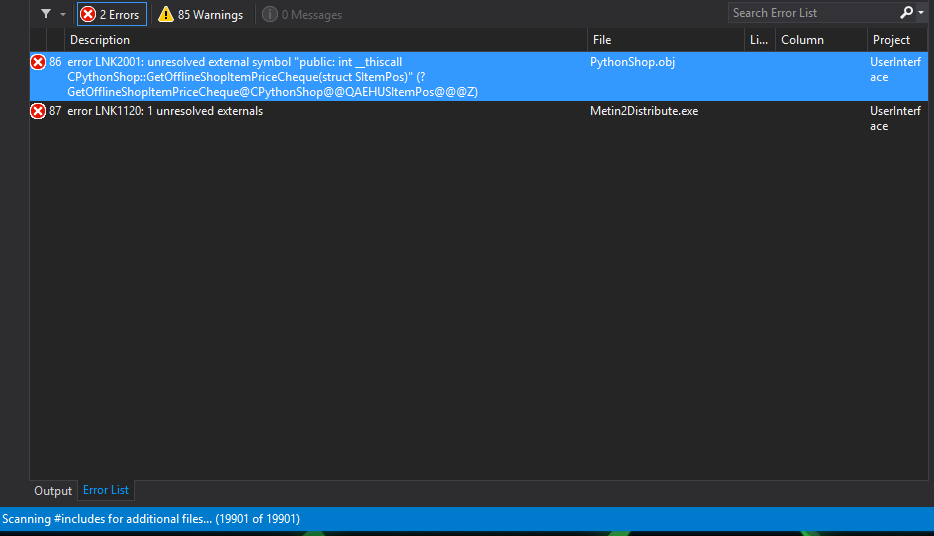Click UserInterface project cell in row 86
934x536 pixels.
[x=895, y=69]
